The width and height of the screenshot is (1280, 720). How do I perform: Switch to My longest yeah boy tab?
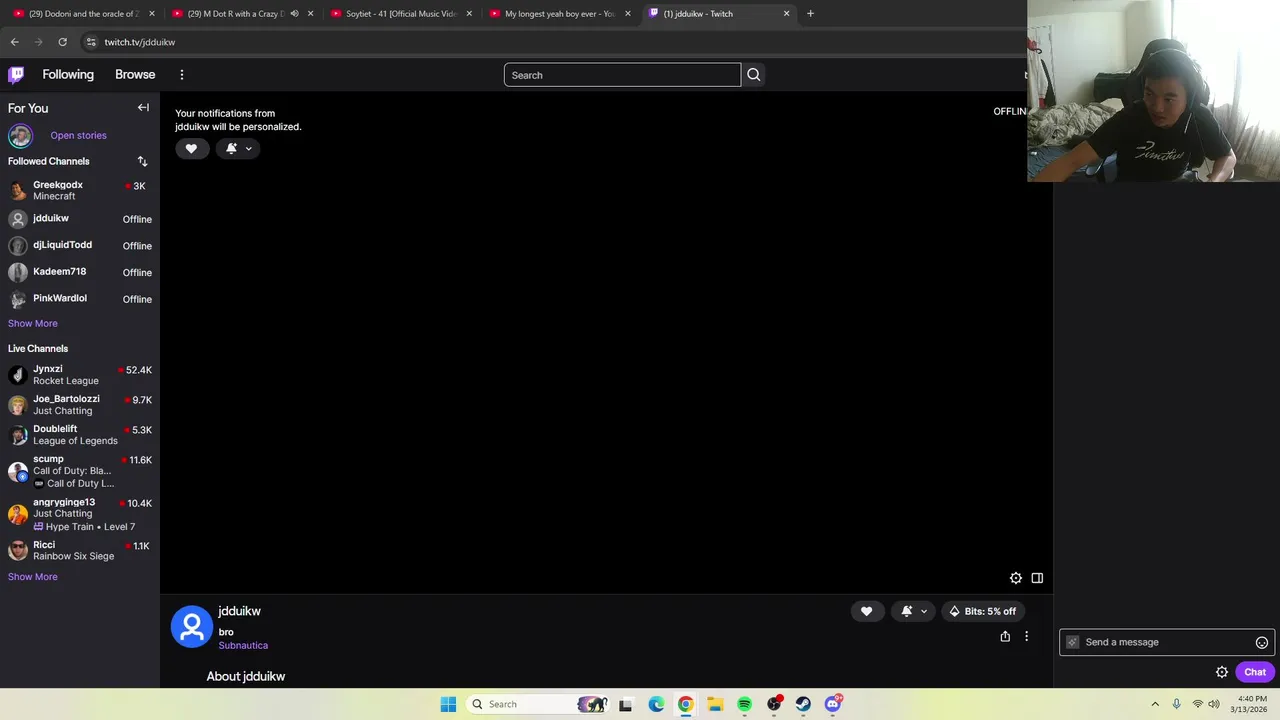coord(558,14)
